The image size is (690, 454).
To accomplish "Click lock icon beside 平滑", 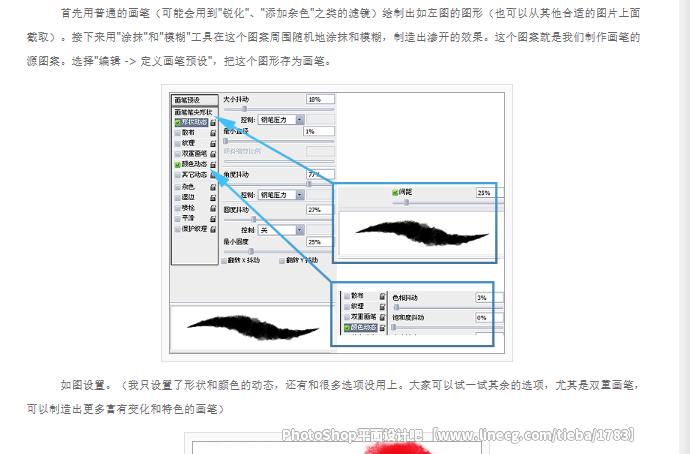I will pyautogui.click(x=213, y=219).
